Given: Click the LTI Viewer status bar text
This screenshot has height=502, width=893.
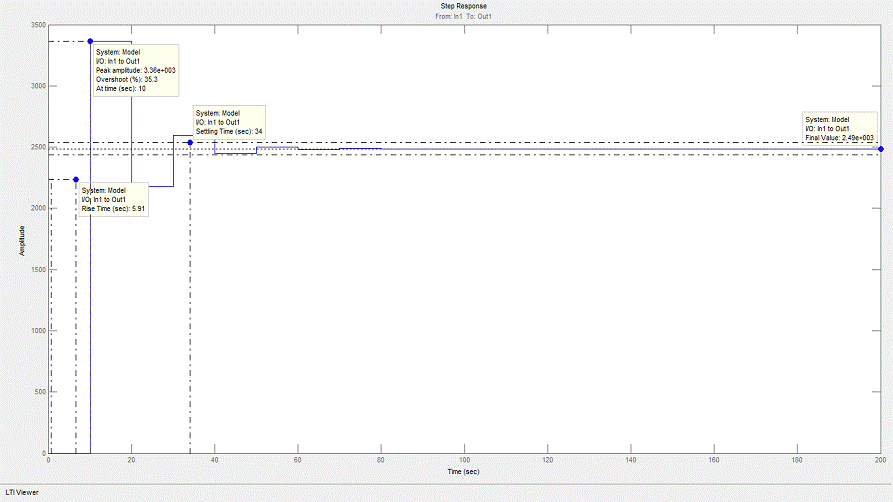Looking at the screenshot, I should (20, 493).
